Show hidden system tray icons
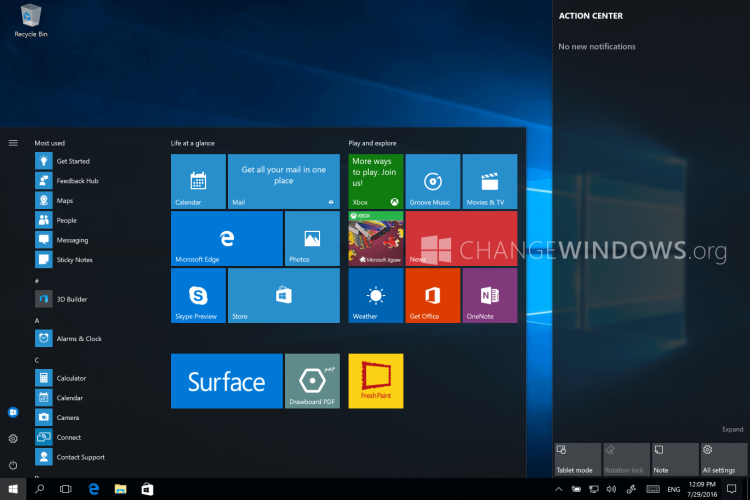This screenshot has width=750, height=500. click(x=558, y=489)
